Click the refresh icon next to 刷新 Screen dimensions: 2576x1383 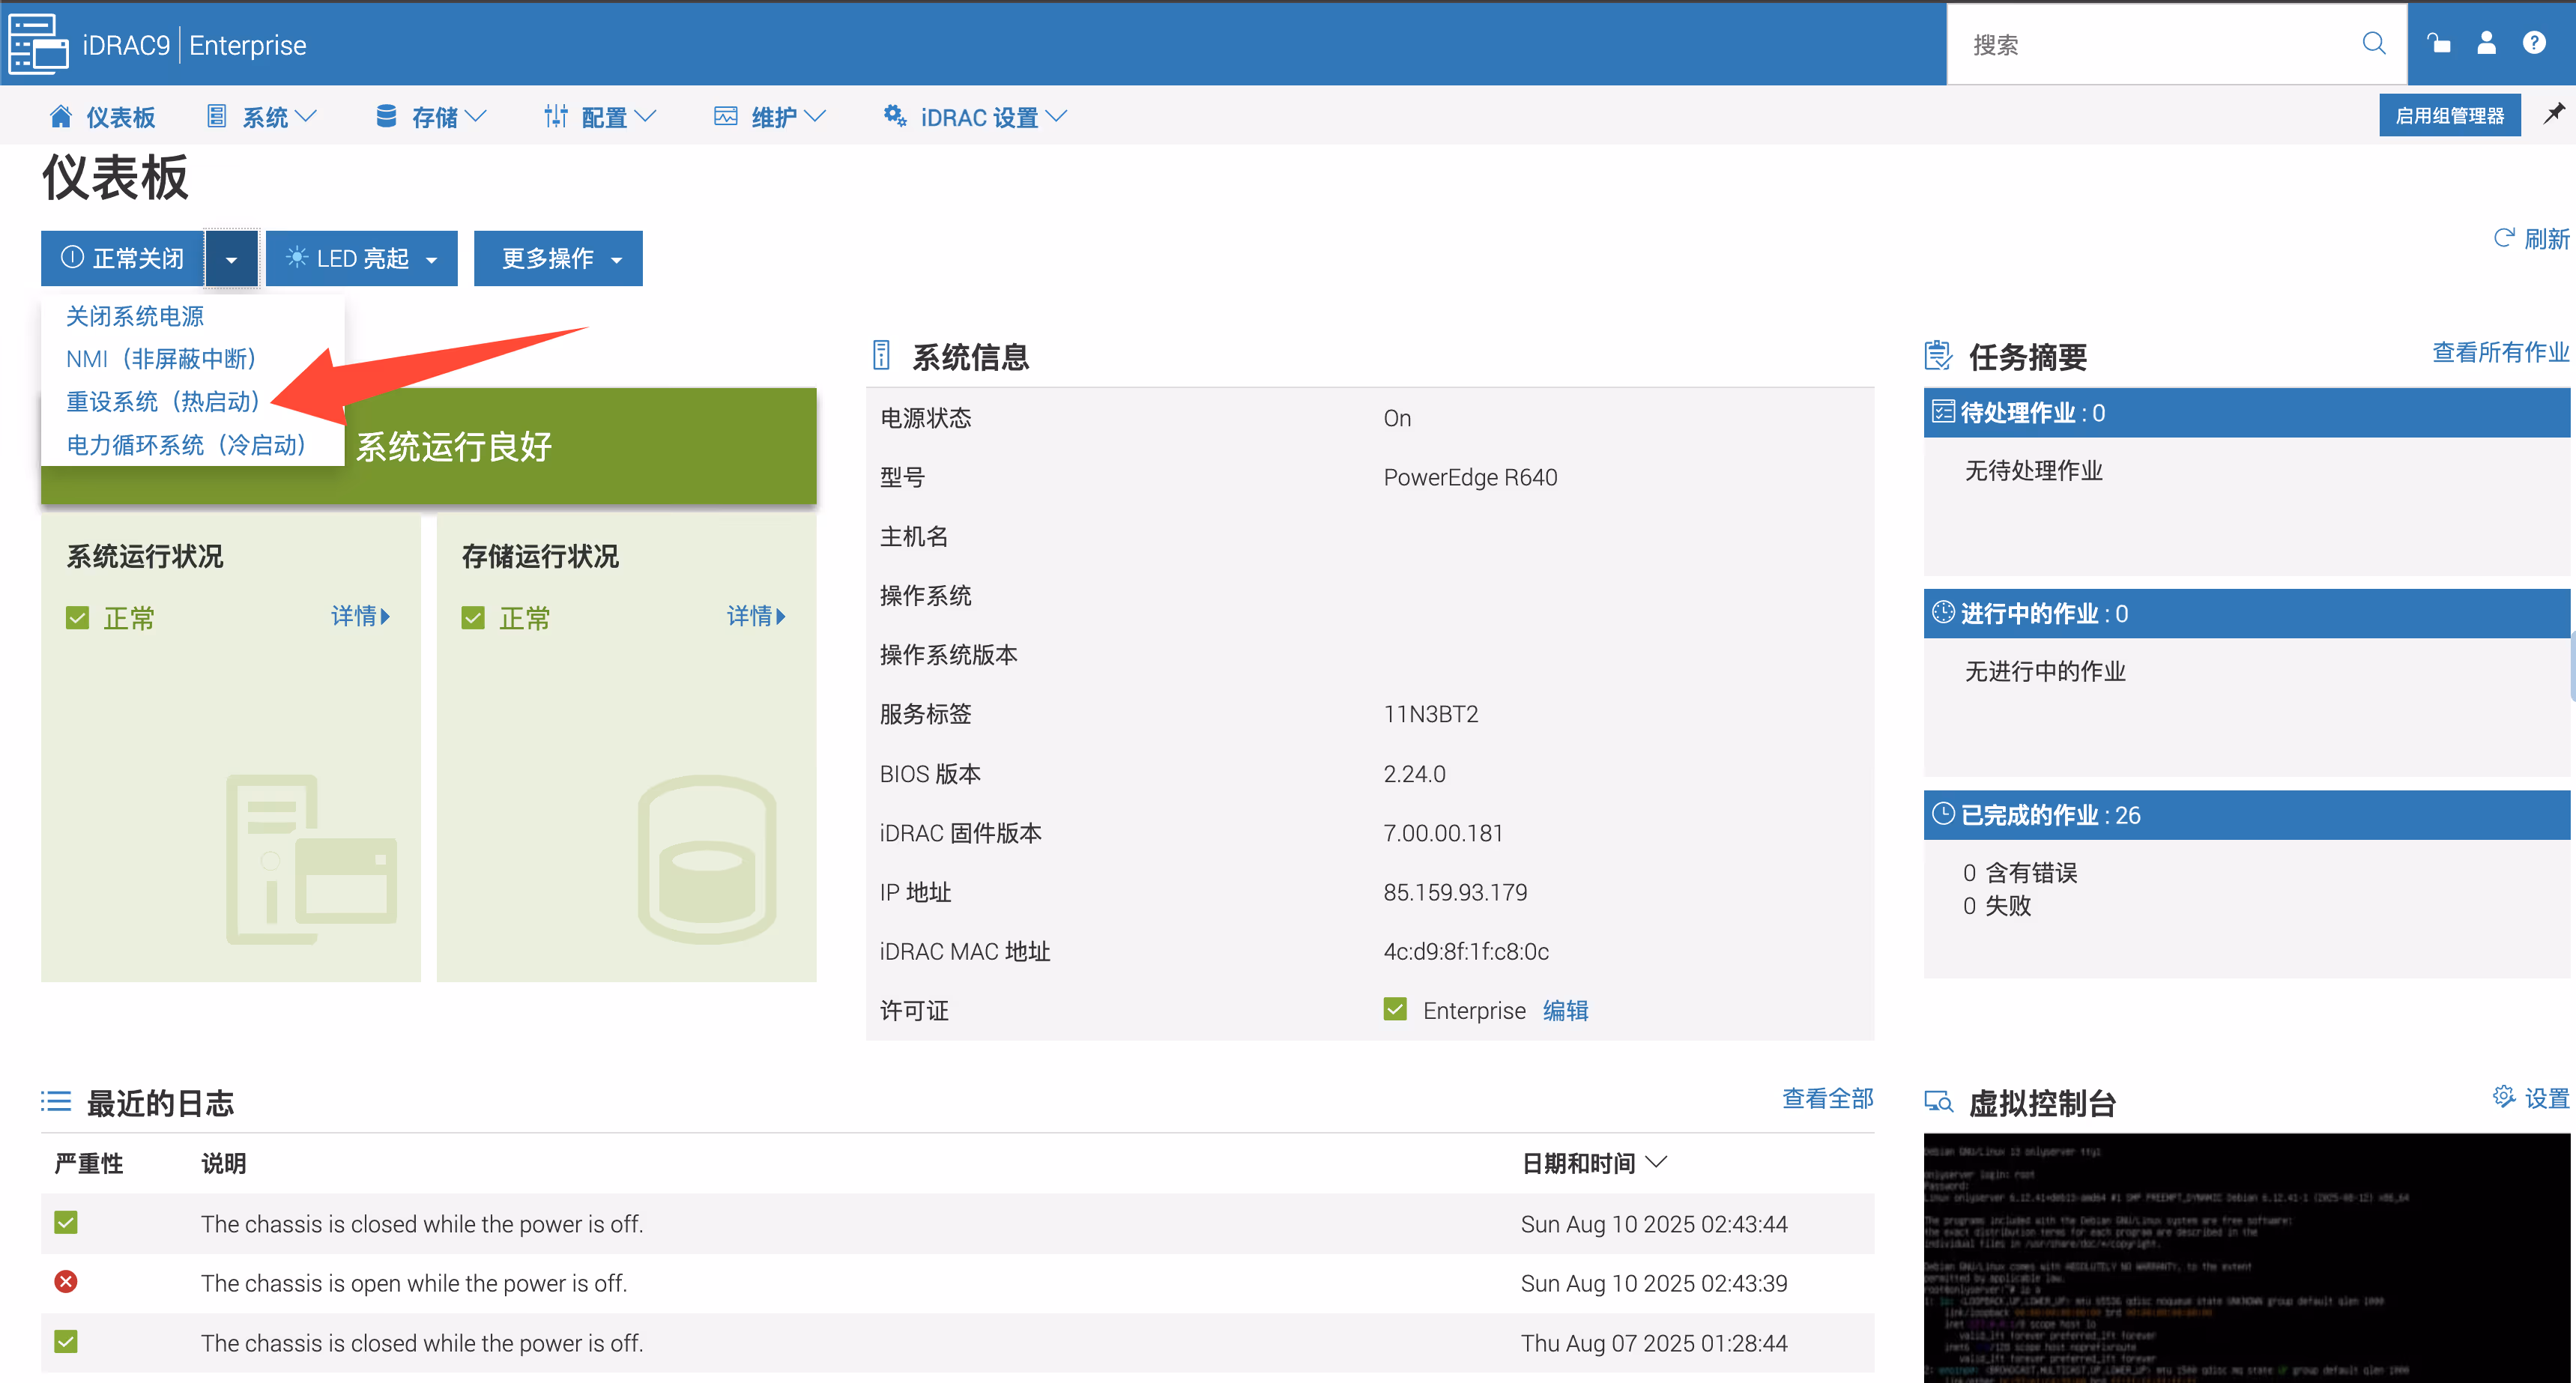coord(2504,238)
